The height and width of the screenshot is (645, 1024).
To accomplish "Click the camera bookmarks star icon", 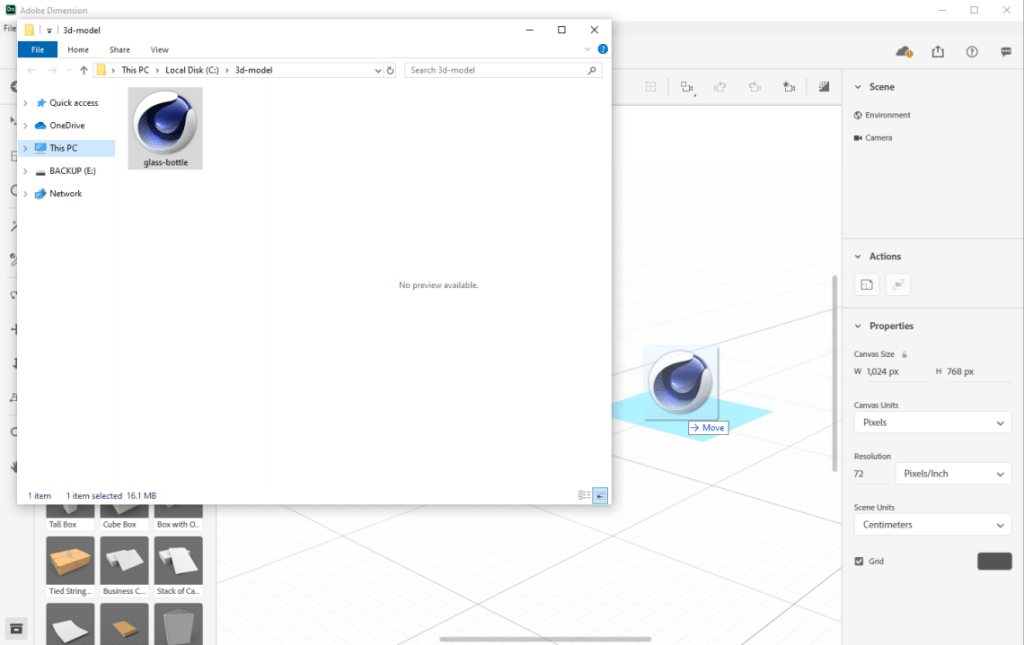I will click(788, 87).
